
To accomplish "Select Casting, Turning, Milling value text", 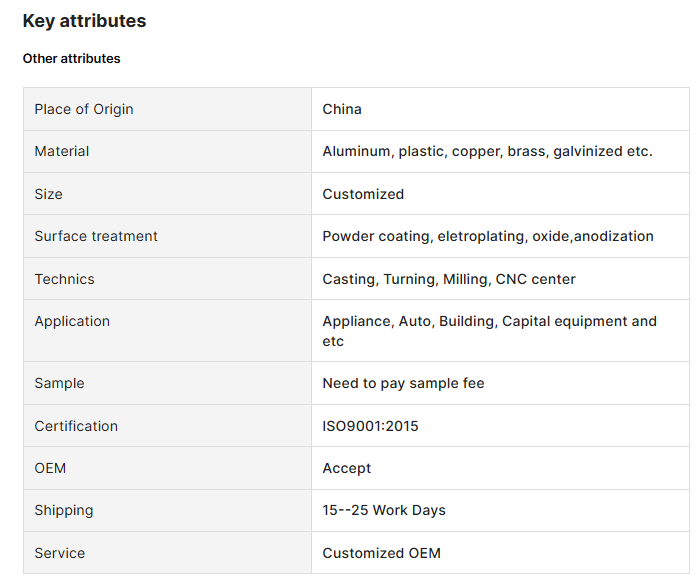I will (x=449, y=279).
